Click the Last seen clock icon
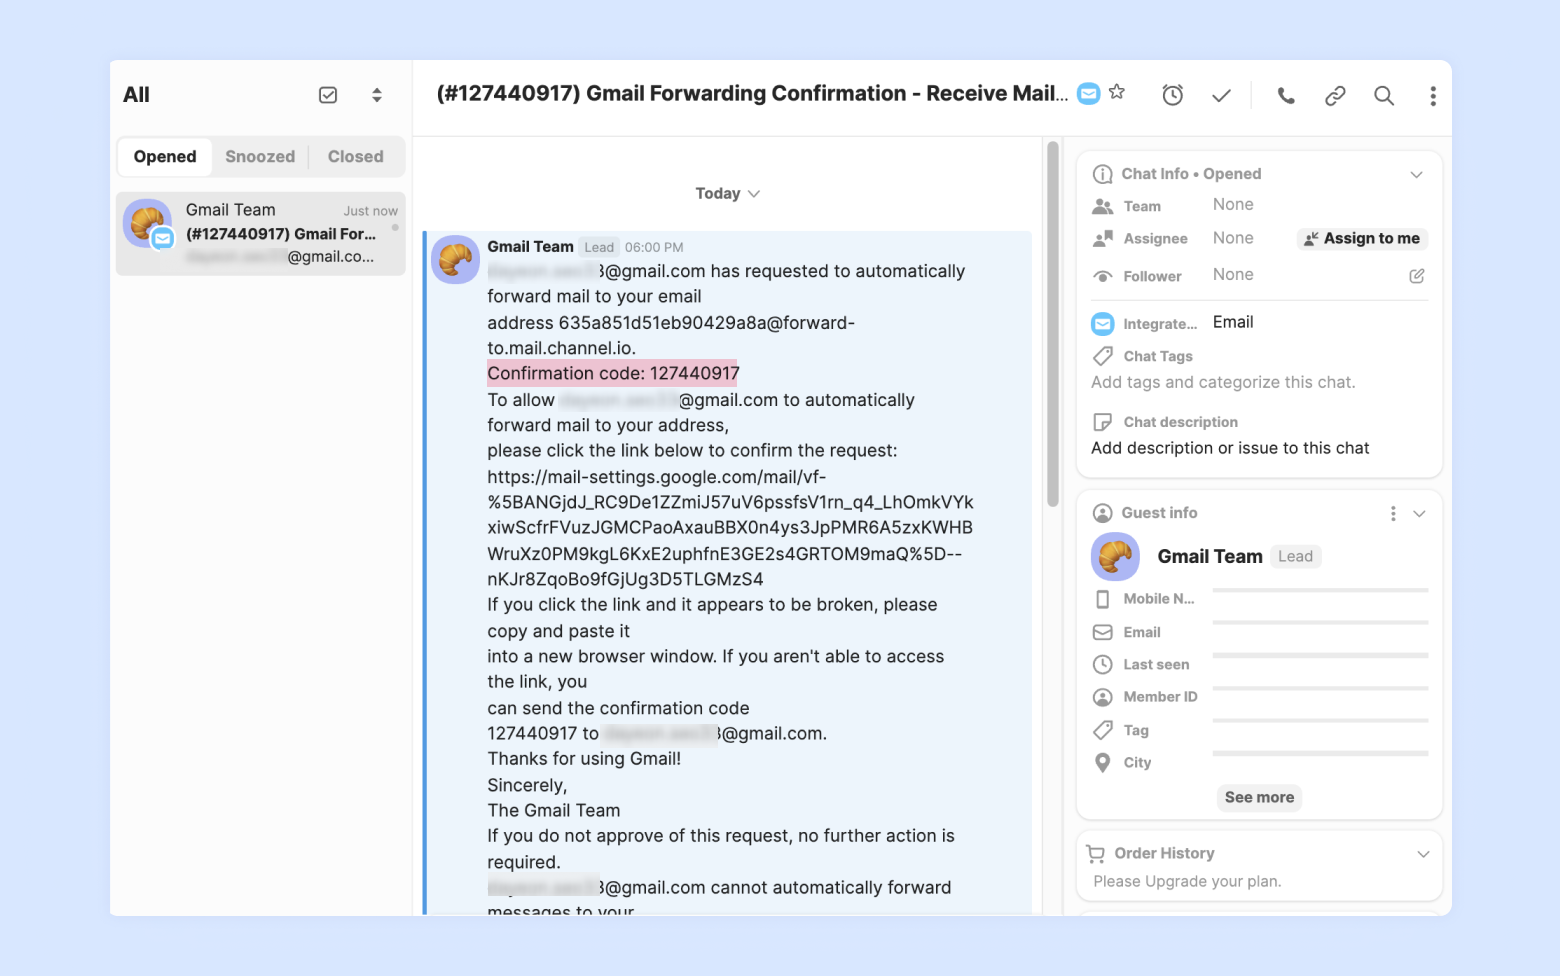The image size is (1560, 976). coord(1103,664)
